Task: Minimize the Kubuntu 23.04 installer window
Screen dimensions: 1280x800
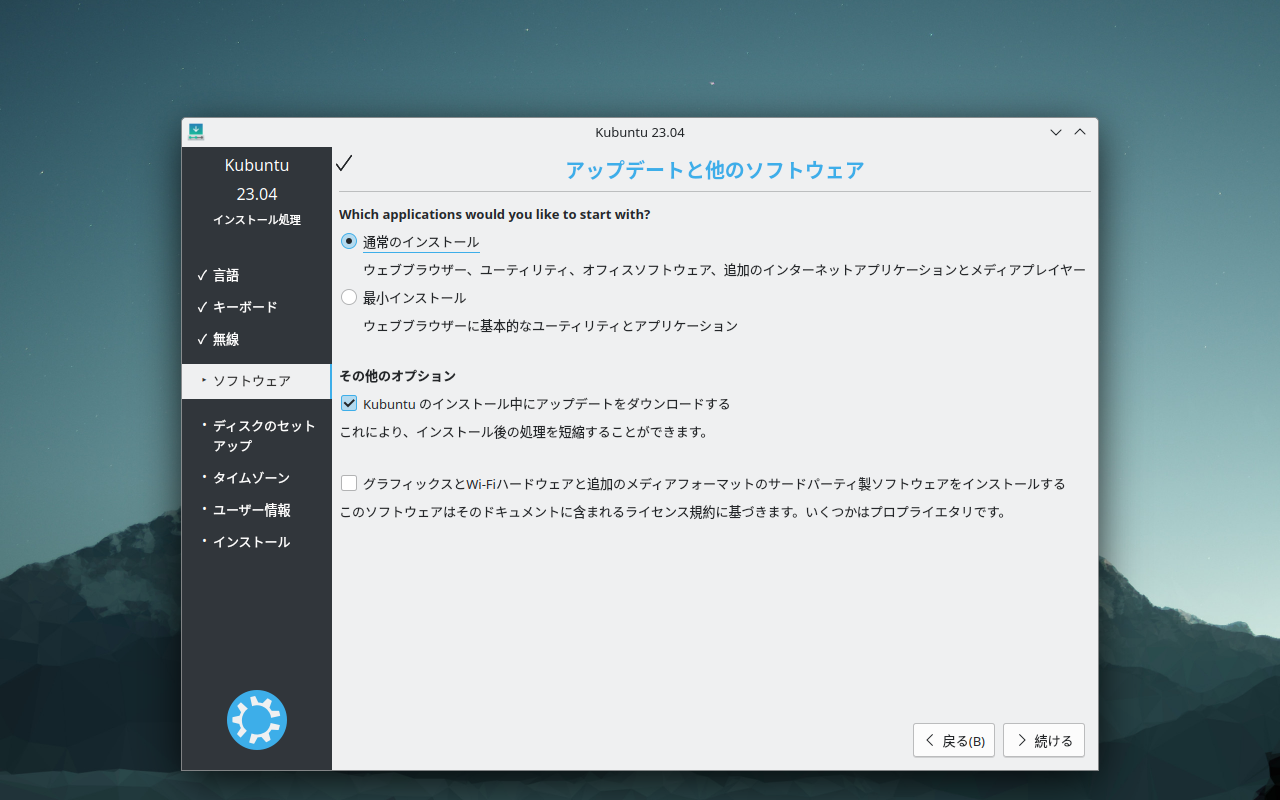Action: point(1055,132)
